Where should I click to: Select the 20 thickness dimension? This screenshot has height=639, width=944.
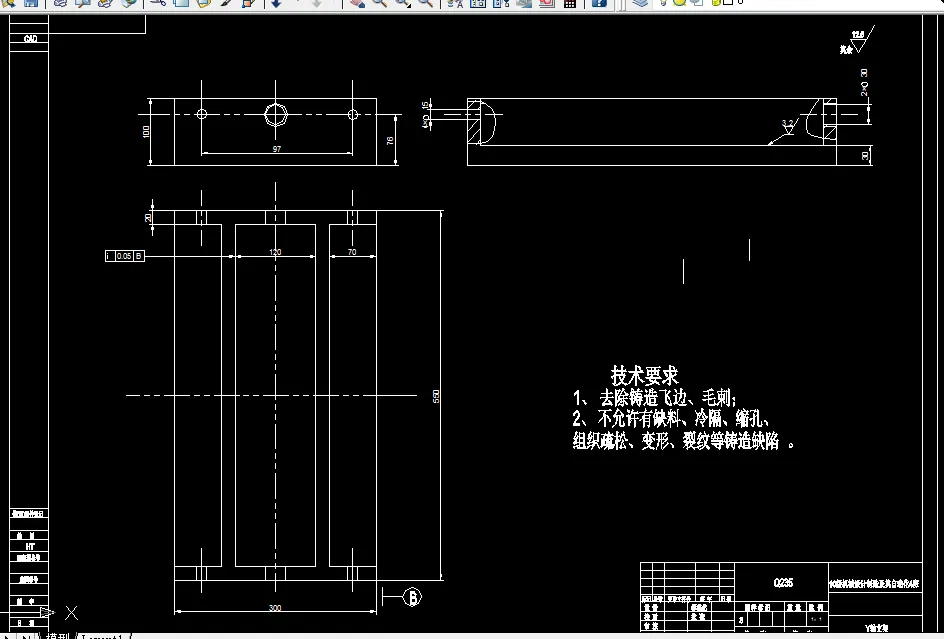[x=148, y=217]
